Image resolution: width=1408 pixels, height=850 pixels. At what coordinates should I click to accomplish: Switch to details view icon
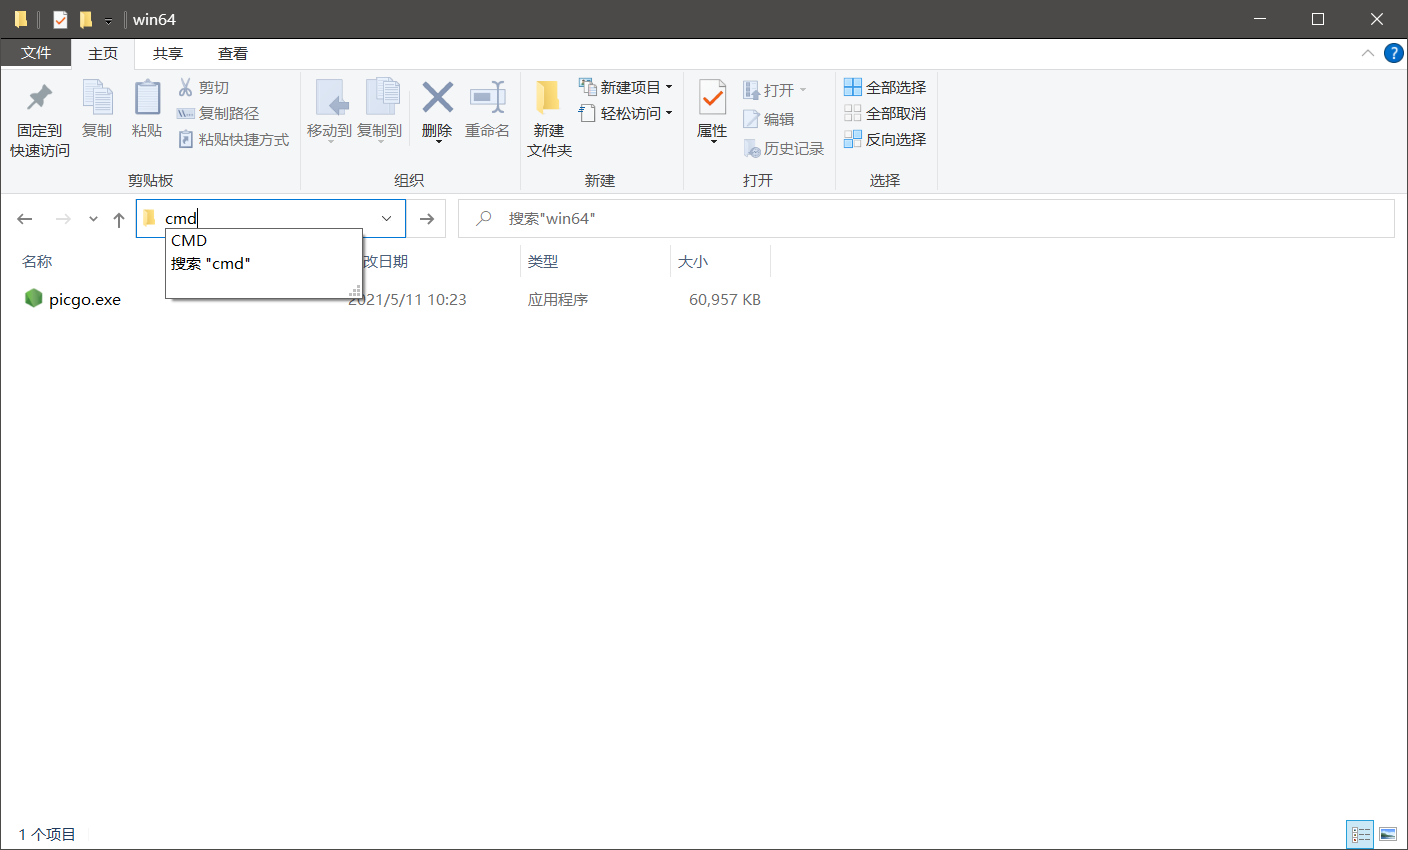tap(1361, 834)
